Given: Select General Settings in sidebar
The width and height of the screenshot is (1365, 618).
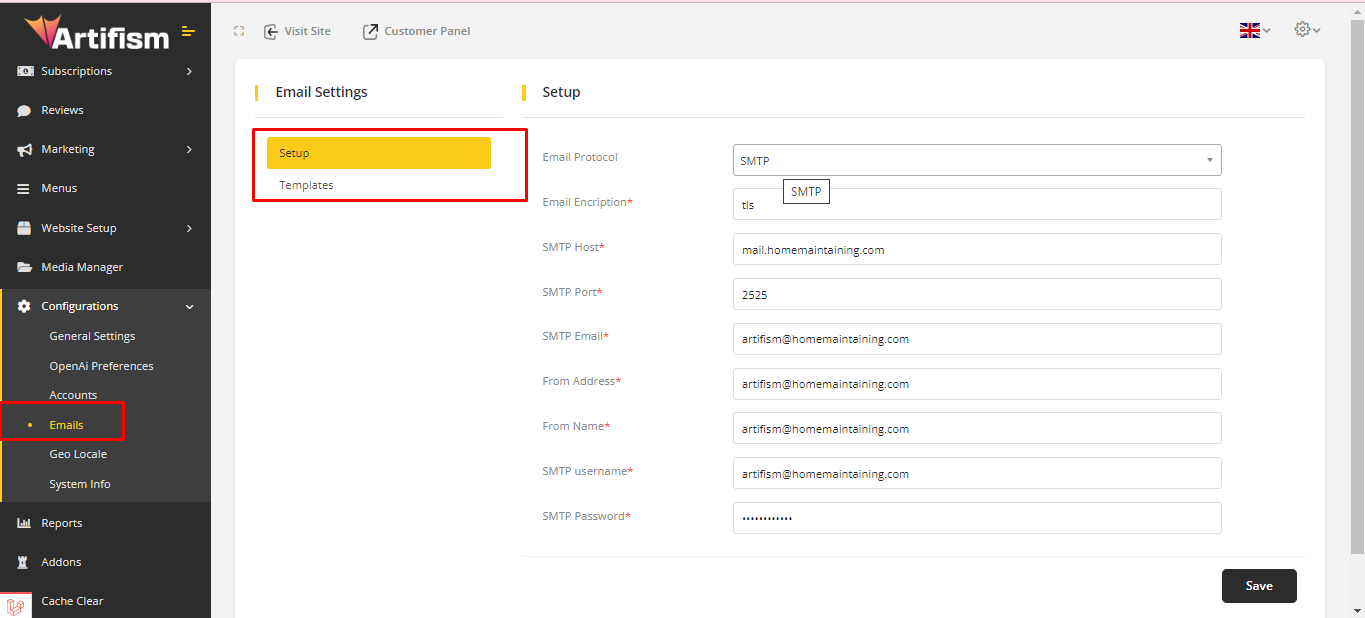Looking at the screenshot, I should click(x=92, y=336).
